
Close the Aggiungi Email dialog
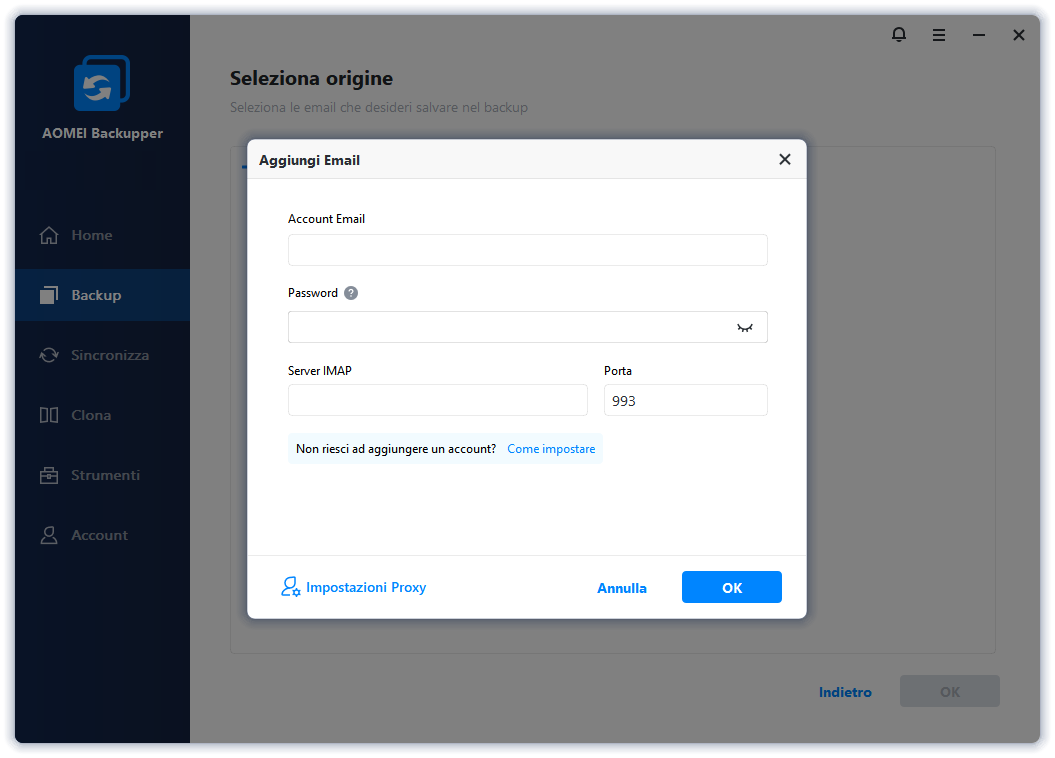(x=785, y=159)
